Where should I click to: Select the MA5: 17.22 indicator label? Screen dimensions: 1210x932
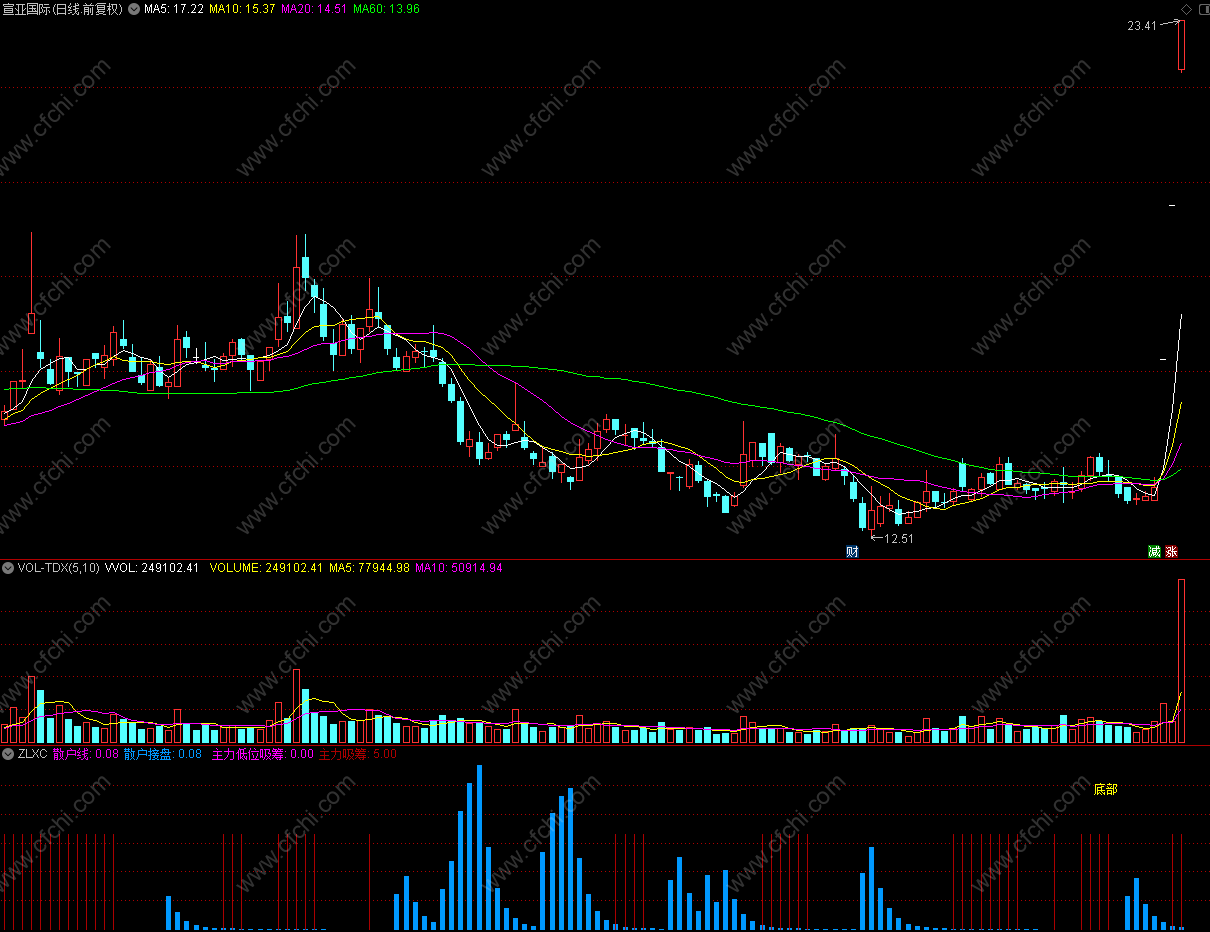tap(174, 9)
